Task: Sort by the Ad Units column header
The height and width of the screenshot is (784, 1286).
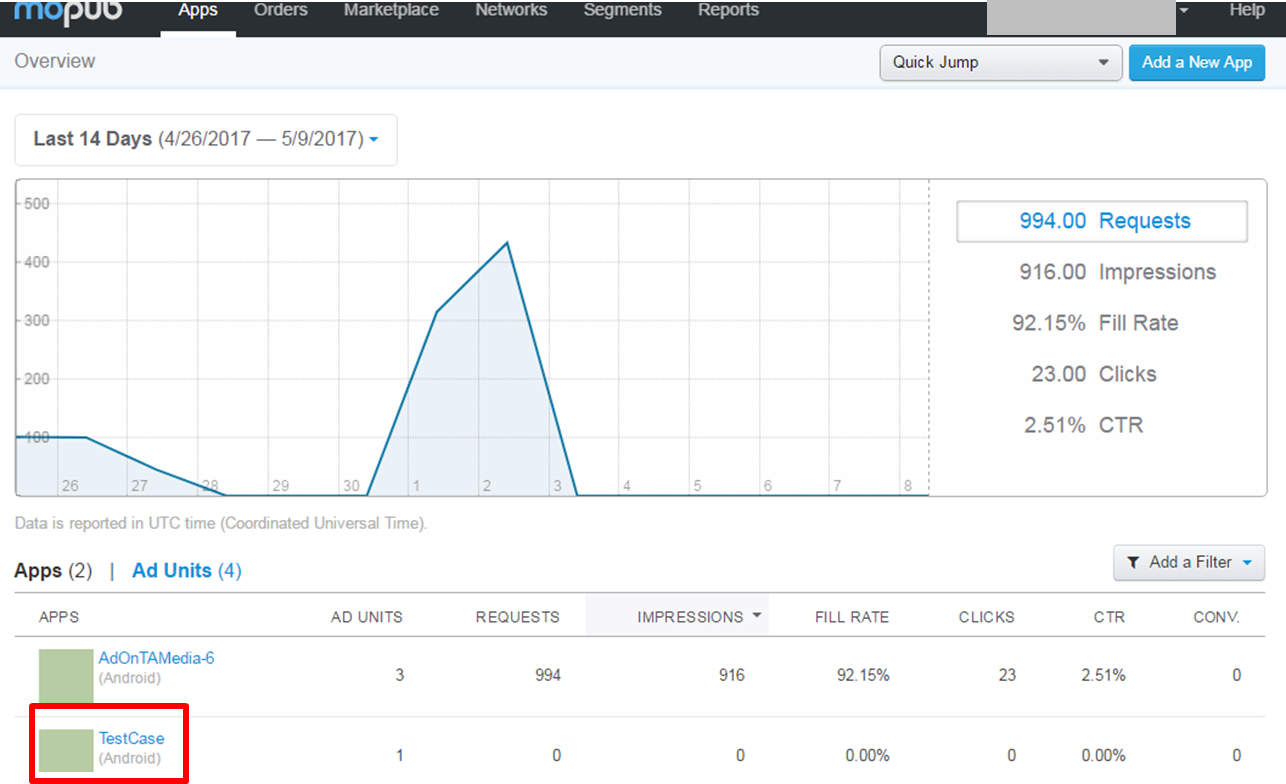Action: pos(367,617)
